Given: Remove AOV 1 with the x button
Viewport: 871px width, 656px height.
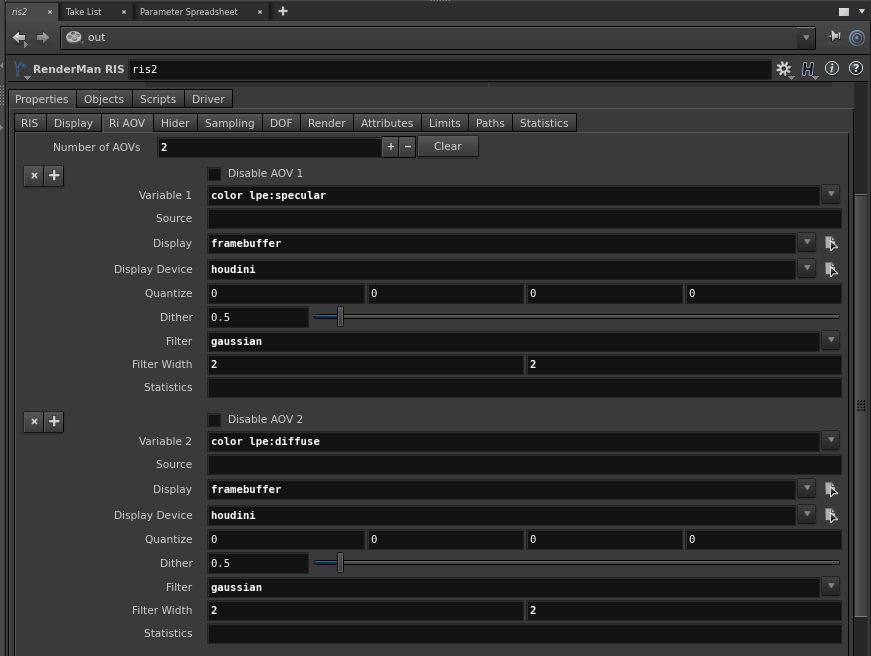Looking at the screenshot, I should point(34,176).
